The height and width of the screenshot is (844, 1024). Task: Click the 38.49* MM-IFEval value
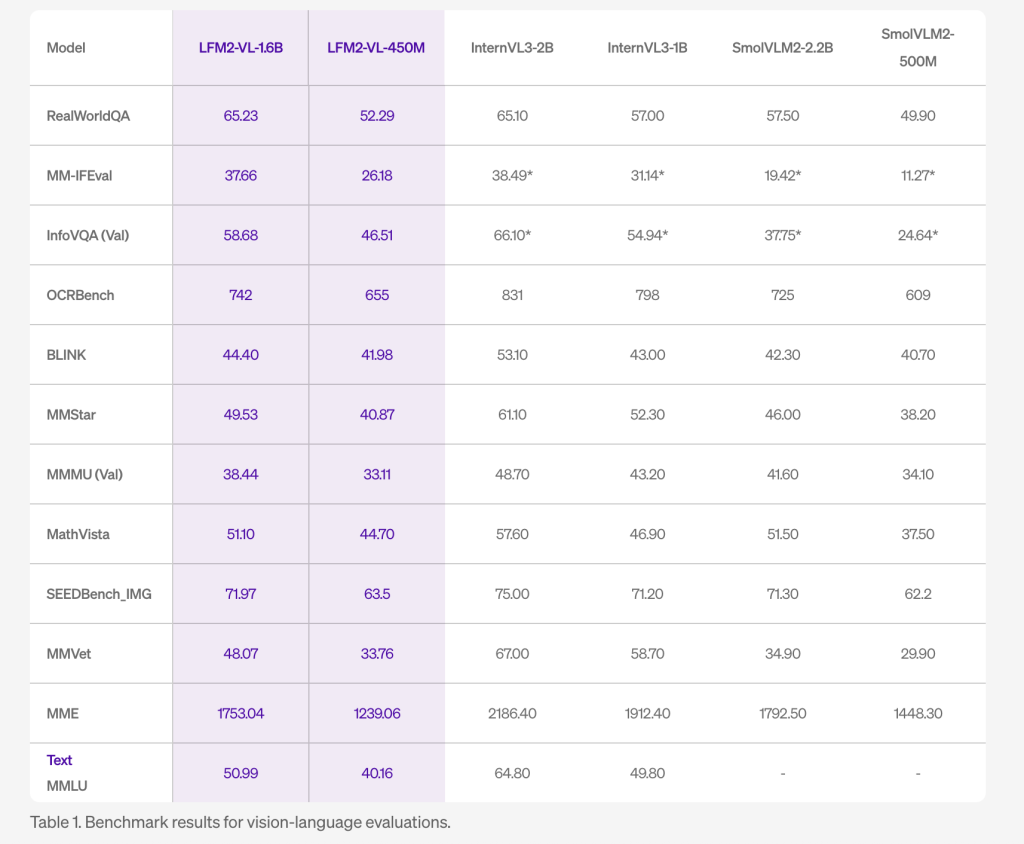[x=512, y=176]
